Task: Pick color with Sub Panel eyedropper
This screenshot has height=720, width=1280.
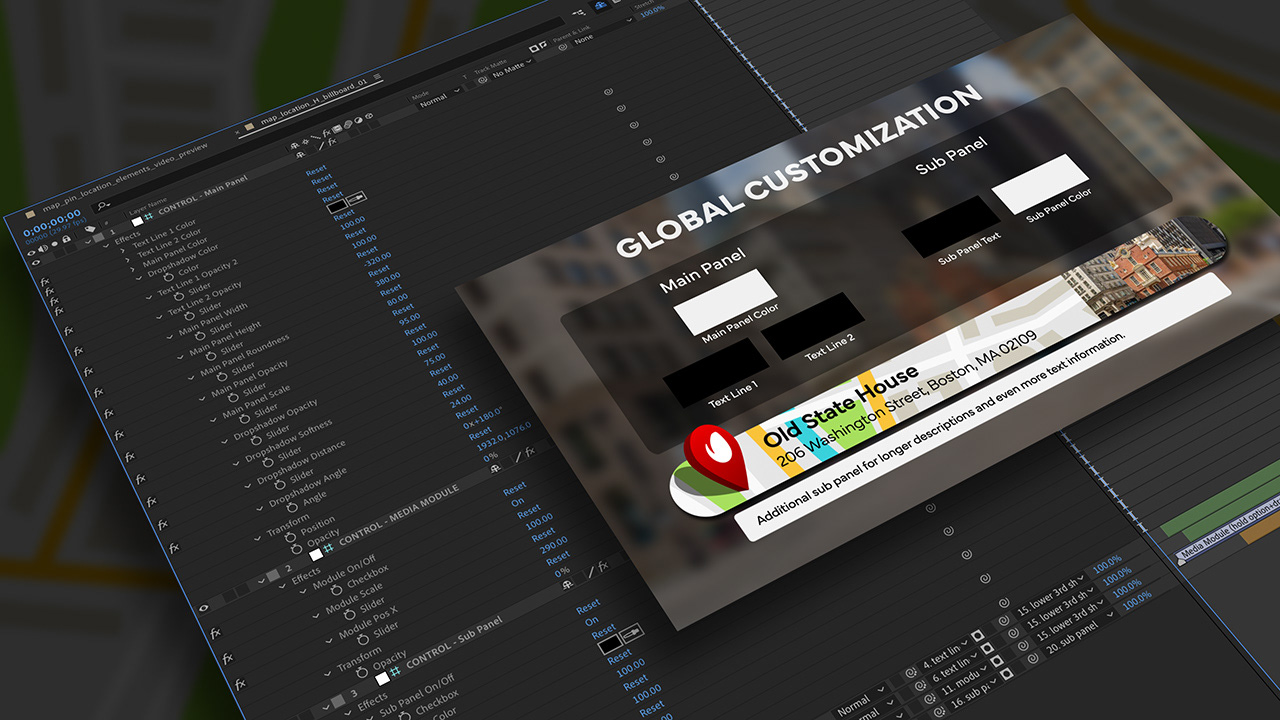Action: pyautogui.click(x=632, y=632)
